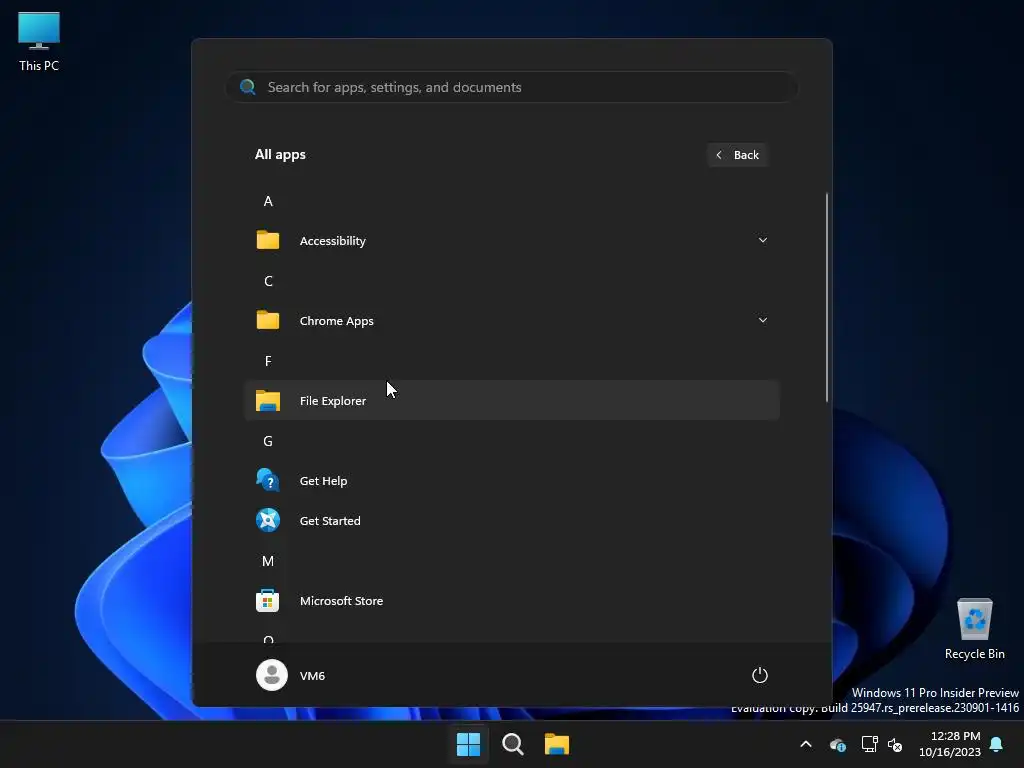Screen dimensions: 1024x768
Task: Expand the Accessibility folder chevron
Action: pyautogui.click(x=762, y=240)
